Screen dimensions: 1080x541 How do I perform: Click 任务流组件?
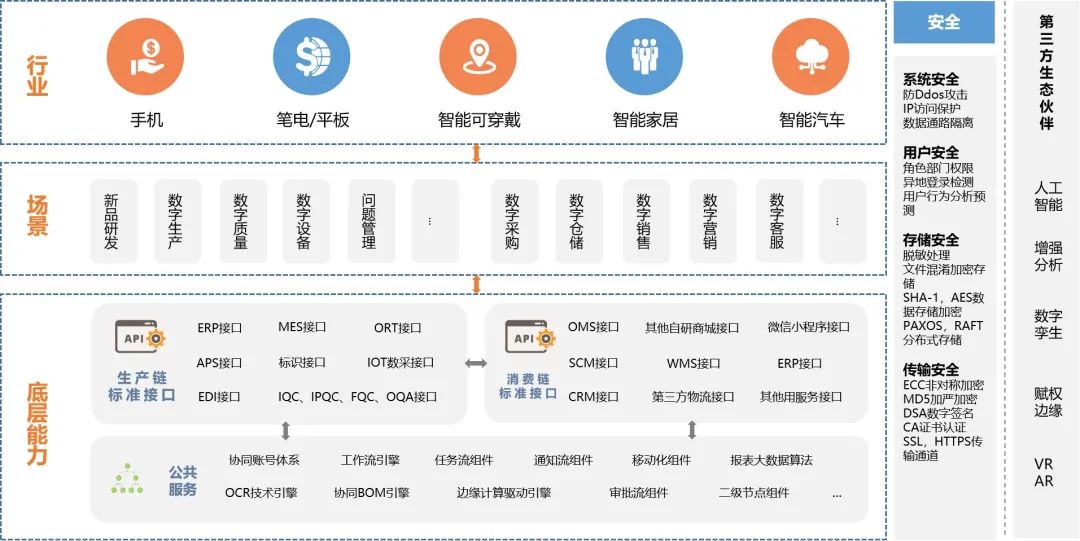click(464, 460)
